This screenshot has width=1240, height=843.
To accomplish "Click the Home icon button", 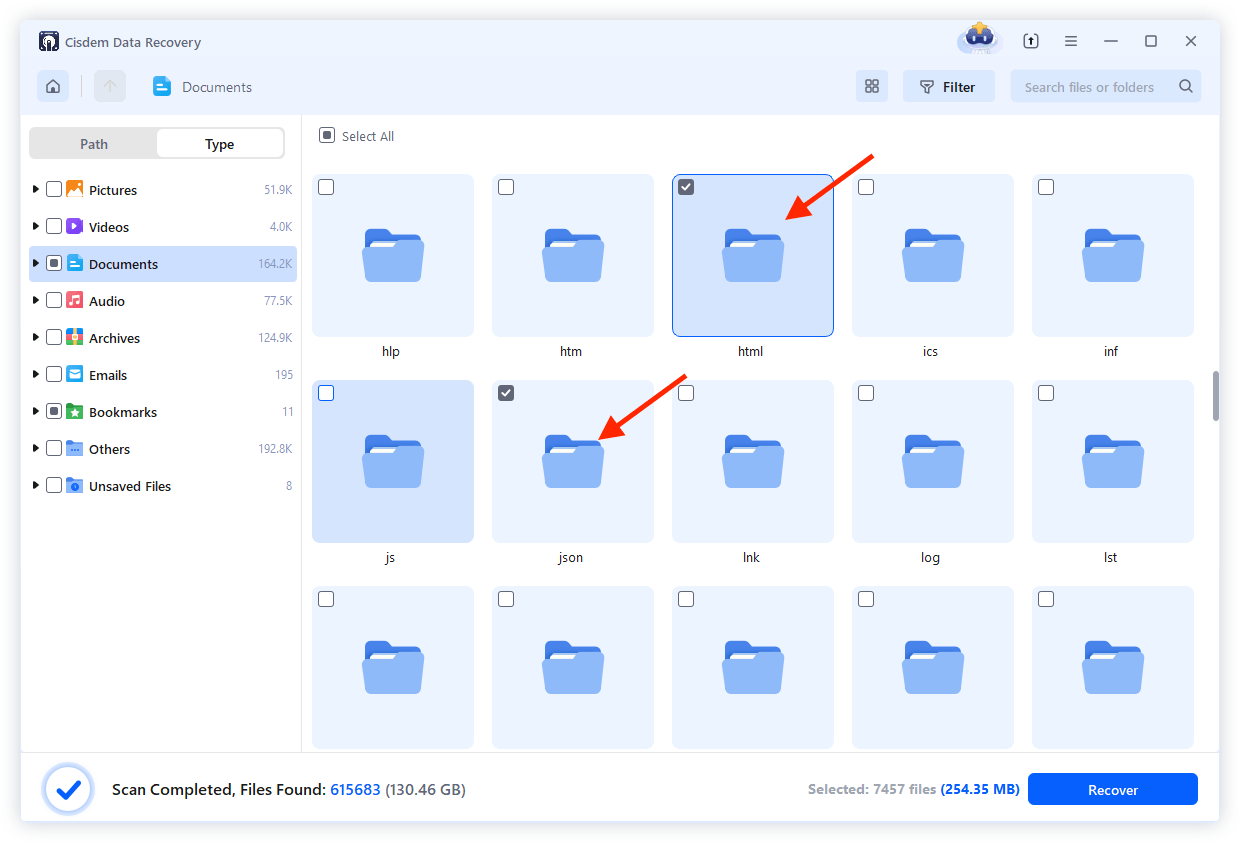I will (53, 87).
